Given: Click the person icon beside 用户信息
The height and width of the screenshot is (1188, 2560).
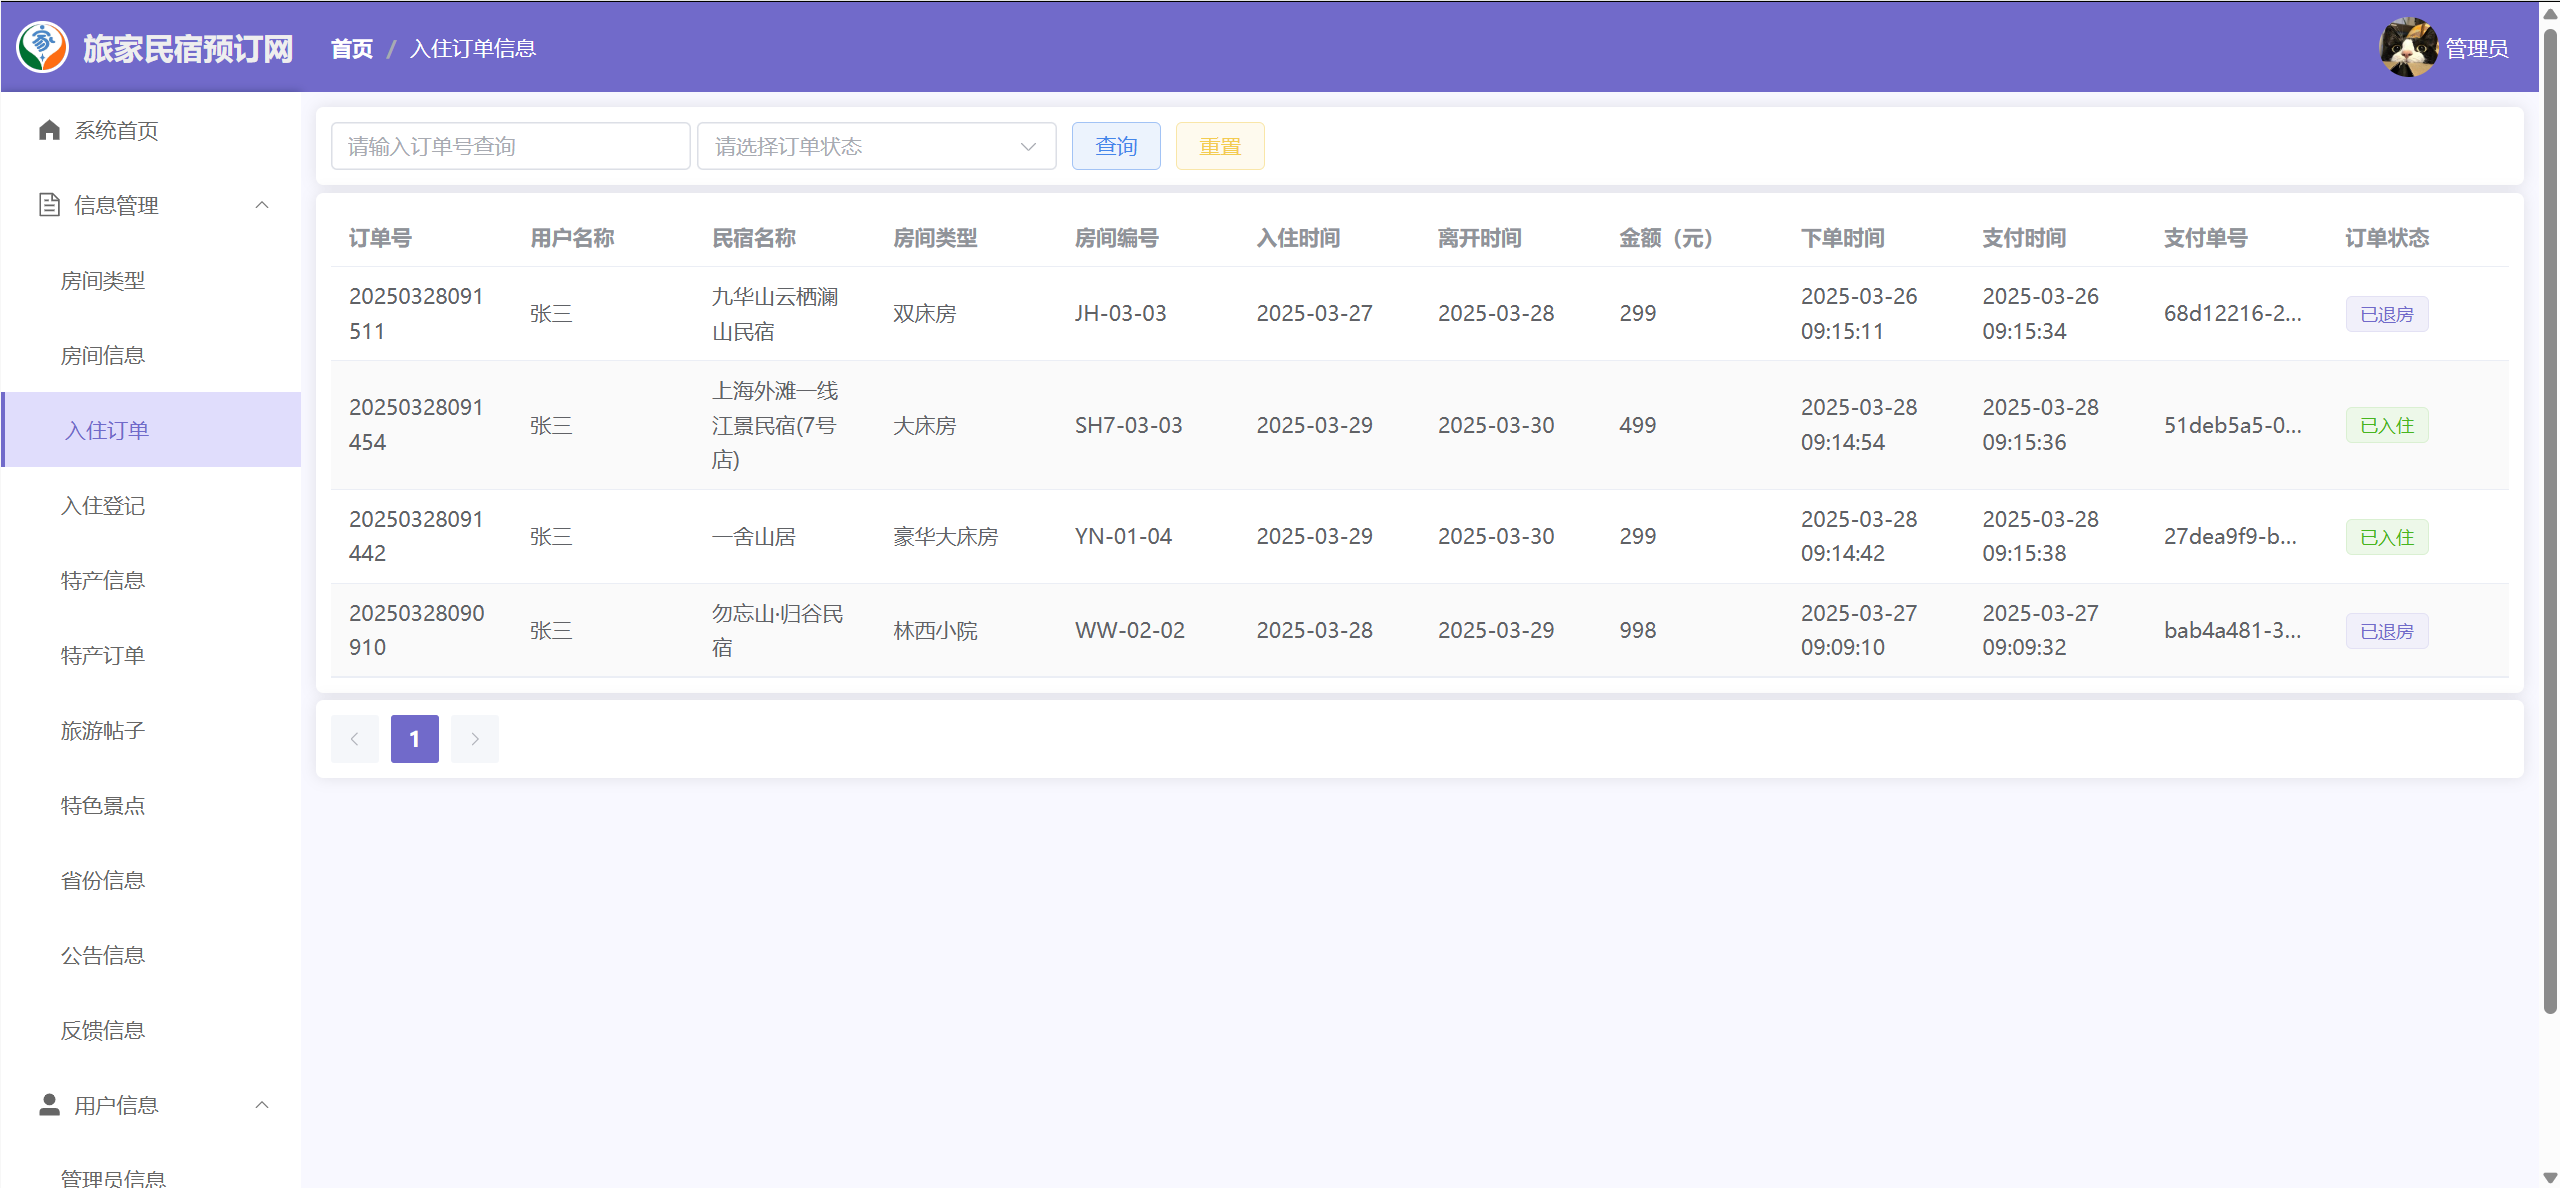Looking at the screenshot, I should pyautogui.click(x=49, y=1104).
